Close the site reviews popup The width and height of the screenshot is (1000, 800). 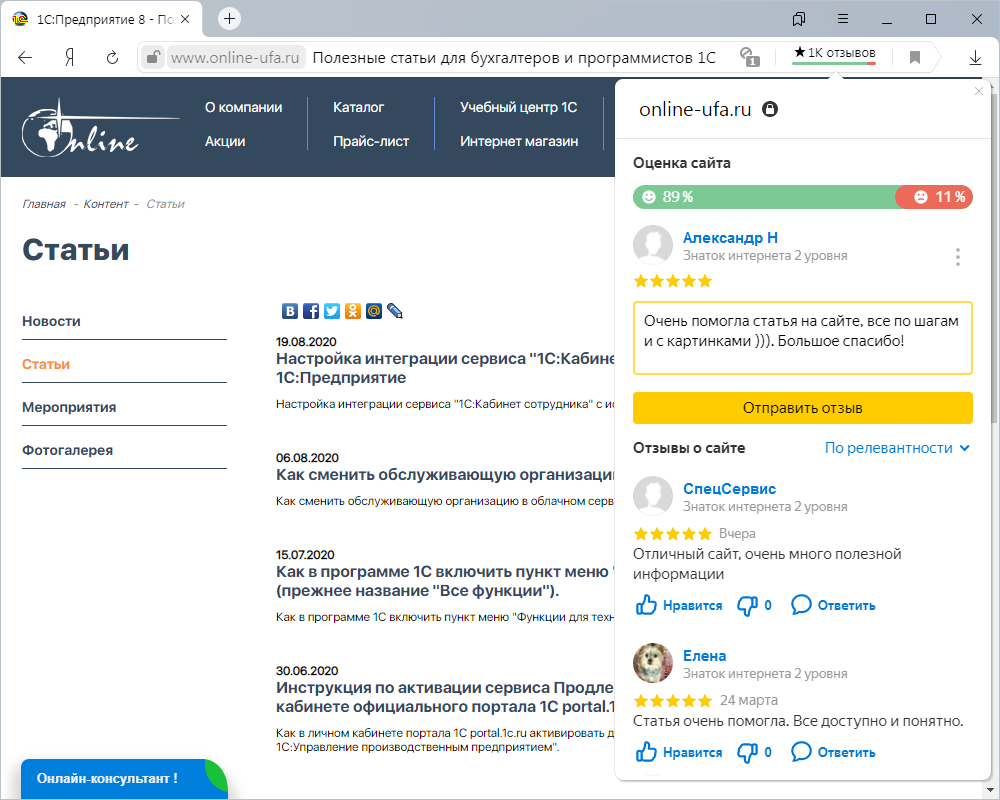click(x=979, y=91)
